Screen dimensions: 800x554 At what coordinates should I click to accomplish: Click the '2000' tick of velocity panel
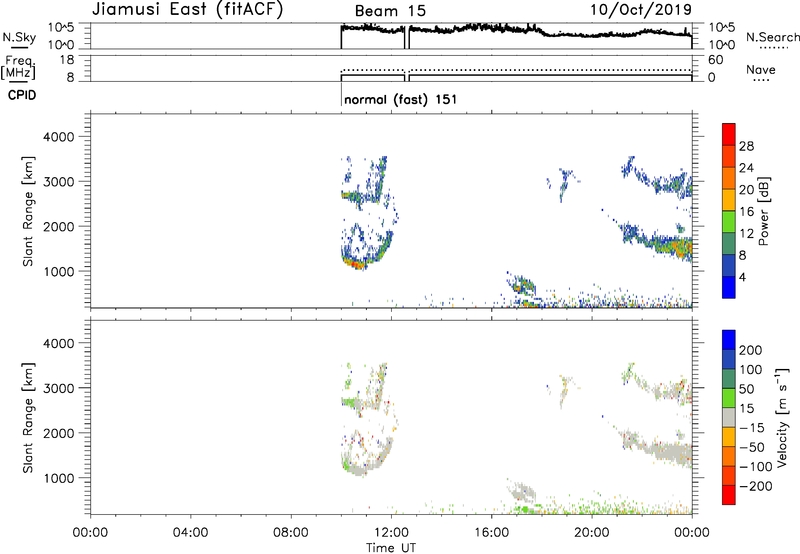tap(59, 433)
